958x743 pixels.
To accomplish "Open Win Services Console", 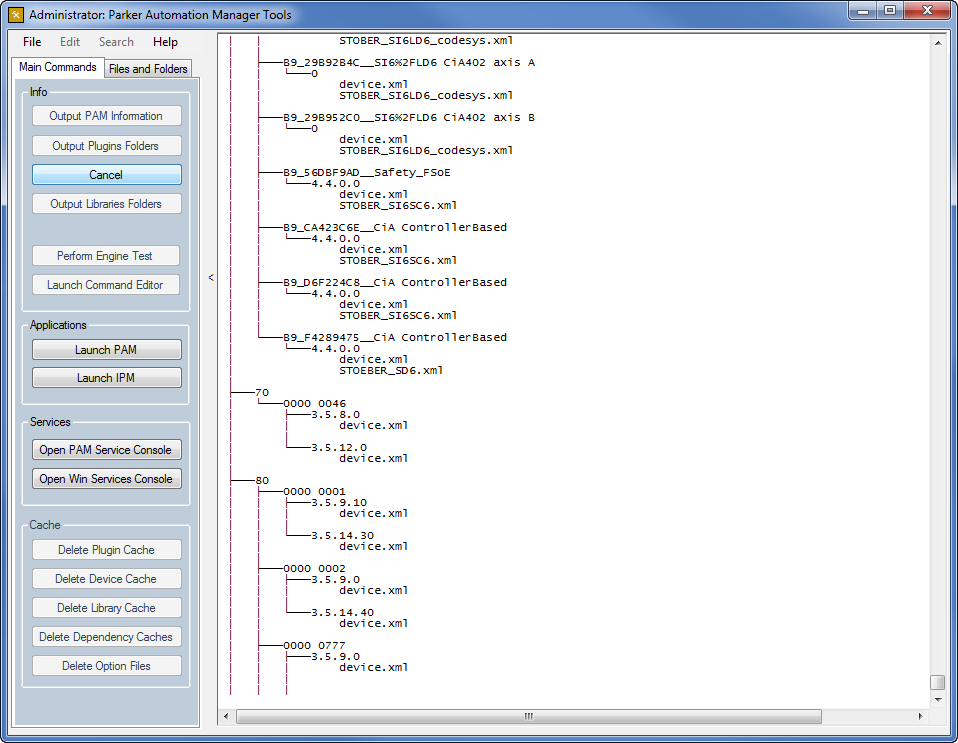I will coord(106,479).
